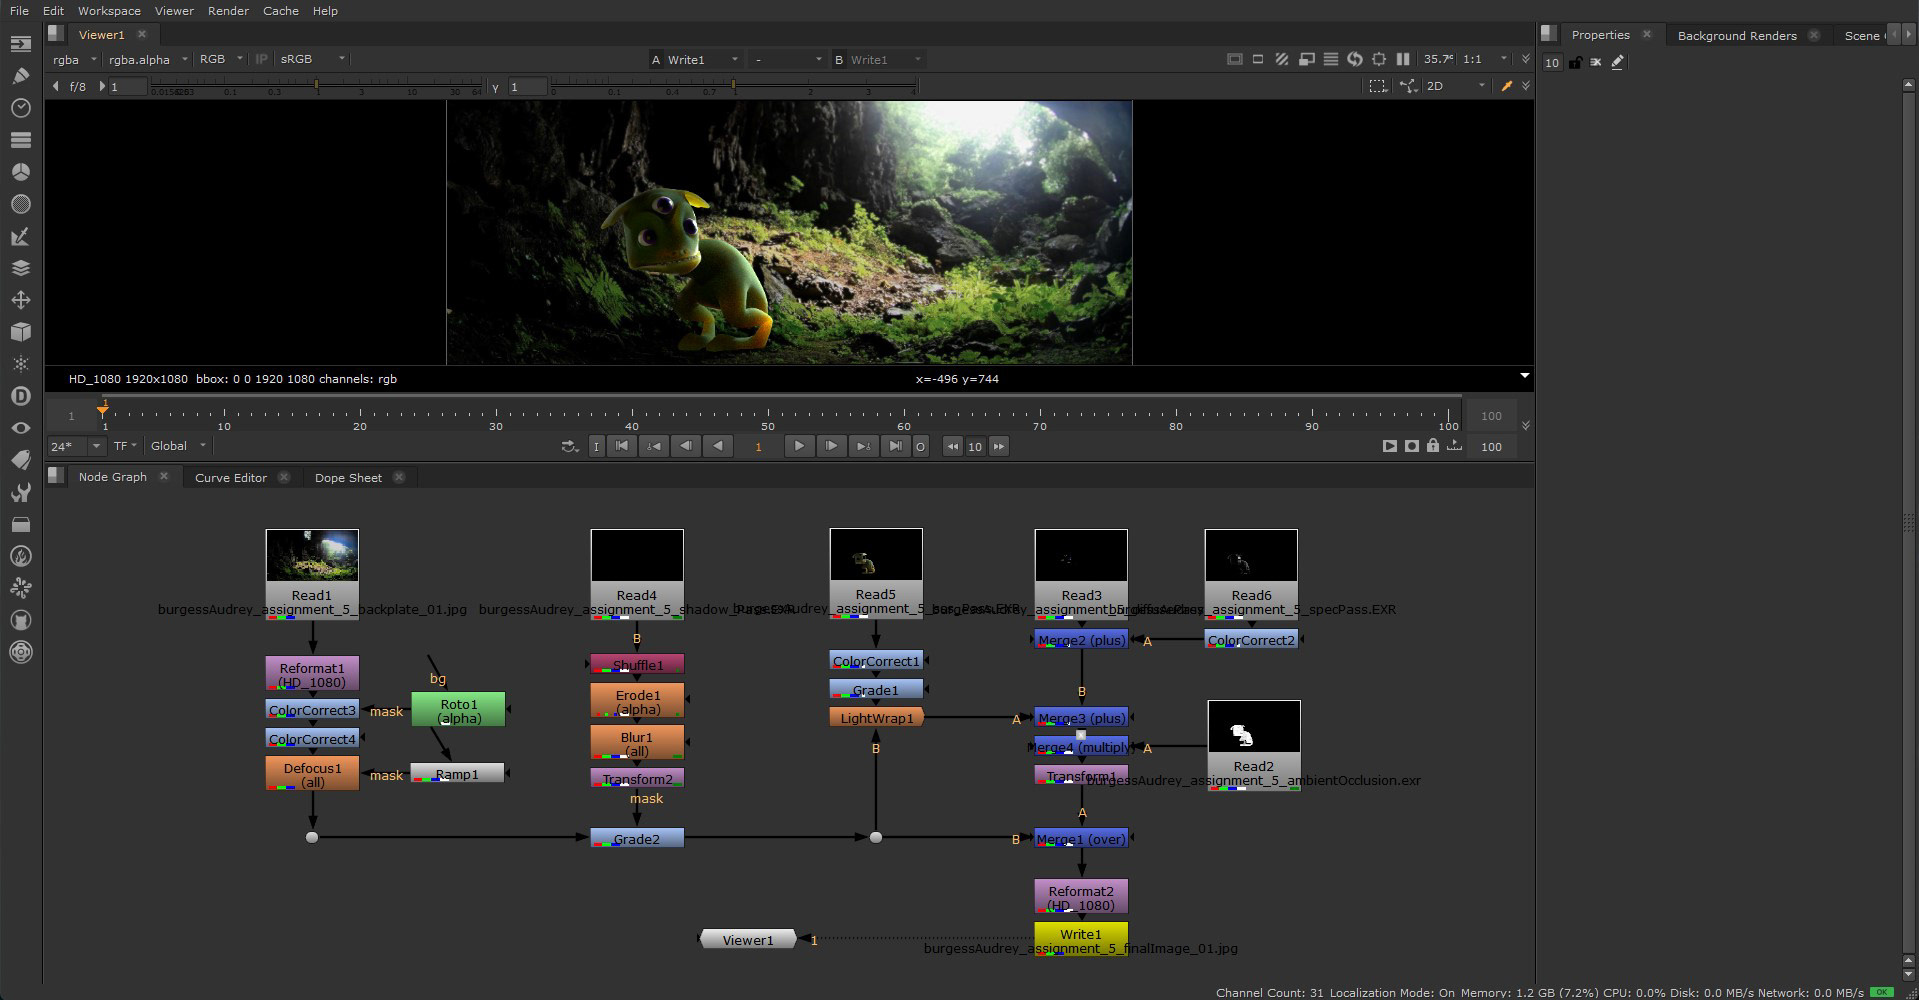The width and height of the screenshot is (1919, 1000).
Task: Open the 2D view mode dropdown
Action: coord(1456,86)
